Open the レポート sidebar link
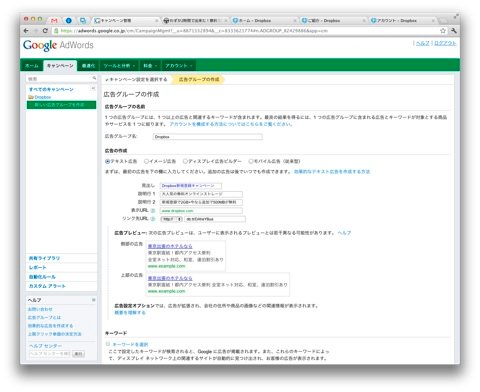The height and width of the screenshot is (392, 480). [37, 268]
